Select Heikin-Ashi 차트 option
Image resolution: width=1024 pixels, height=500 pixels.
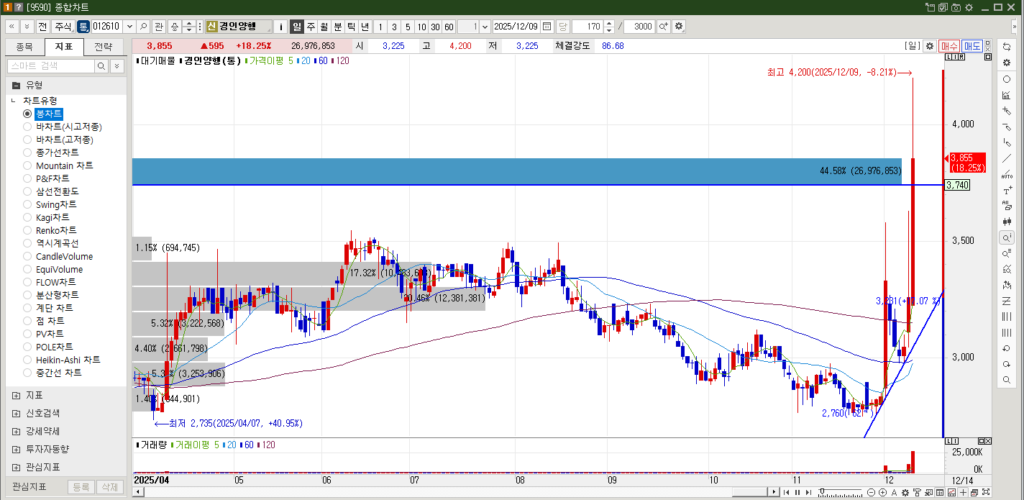[x=28, y=360]
